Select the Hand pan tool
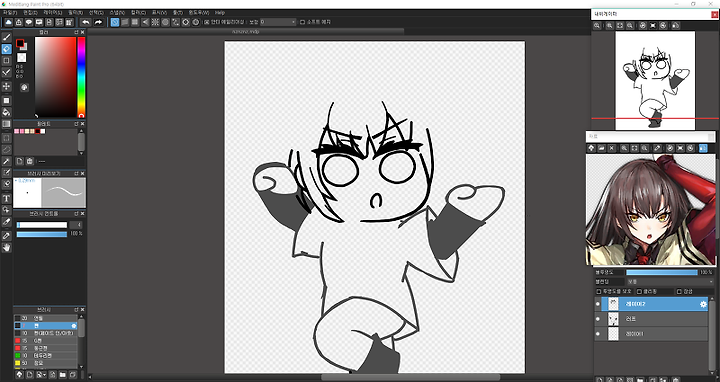 (x=6, y=248)
